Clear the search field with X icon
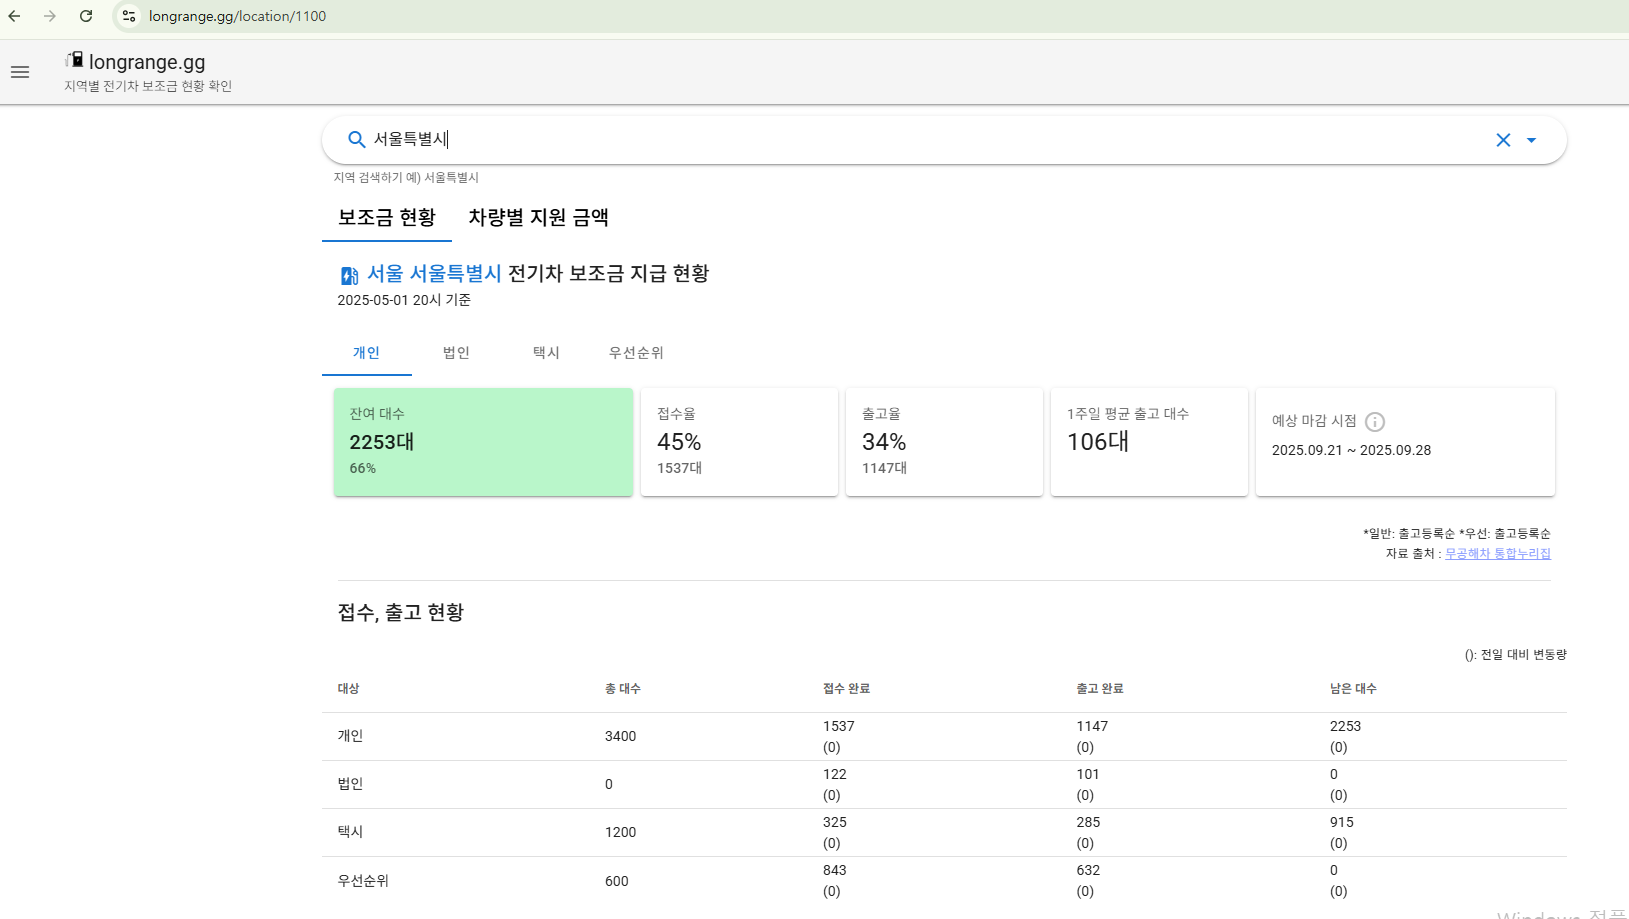 pos(1503,140)
